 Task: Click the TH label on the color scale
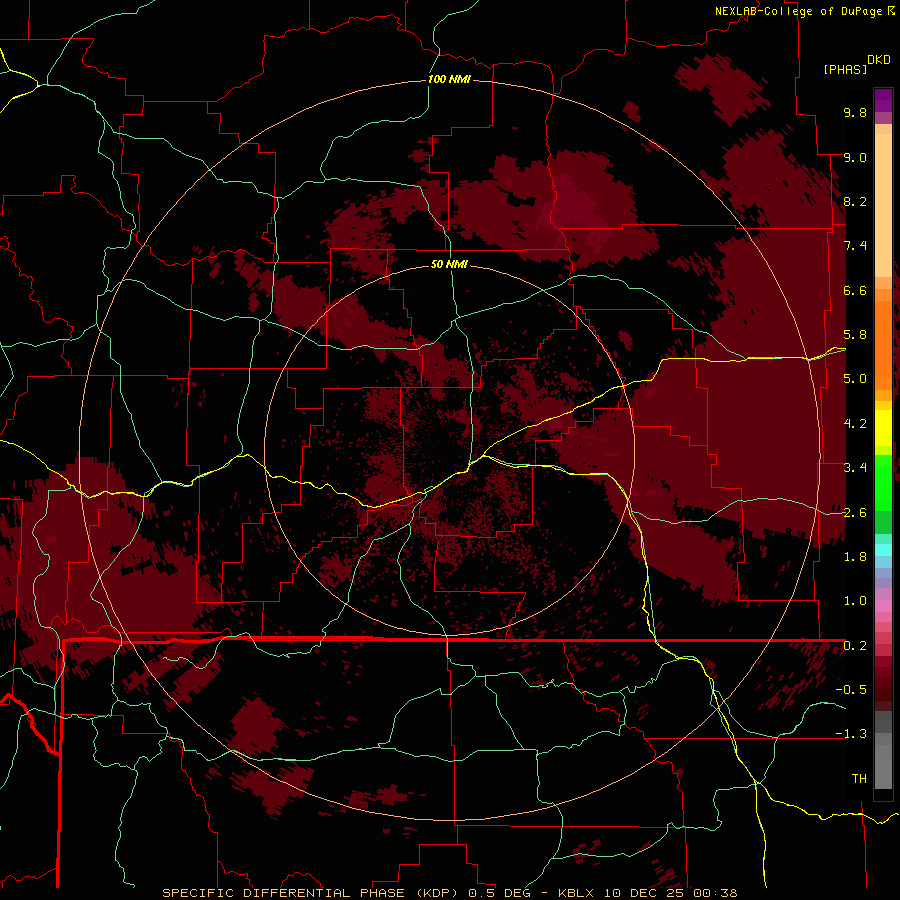(859, 779)
